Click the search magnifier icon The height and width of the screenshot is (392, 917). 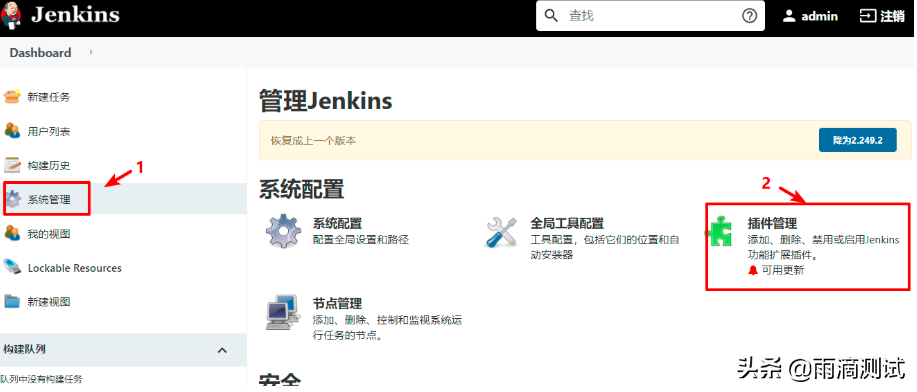click(551, 16)
